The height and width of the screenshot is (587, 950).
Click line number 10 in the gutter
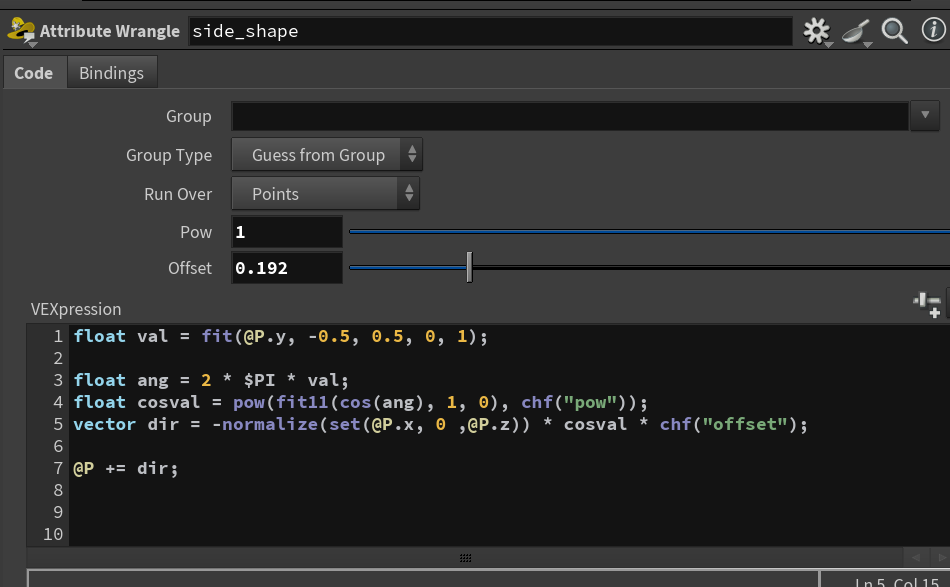(53, 534)
